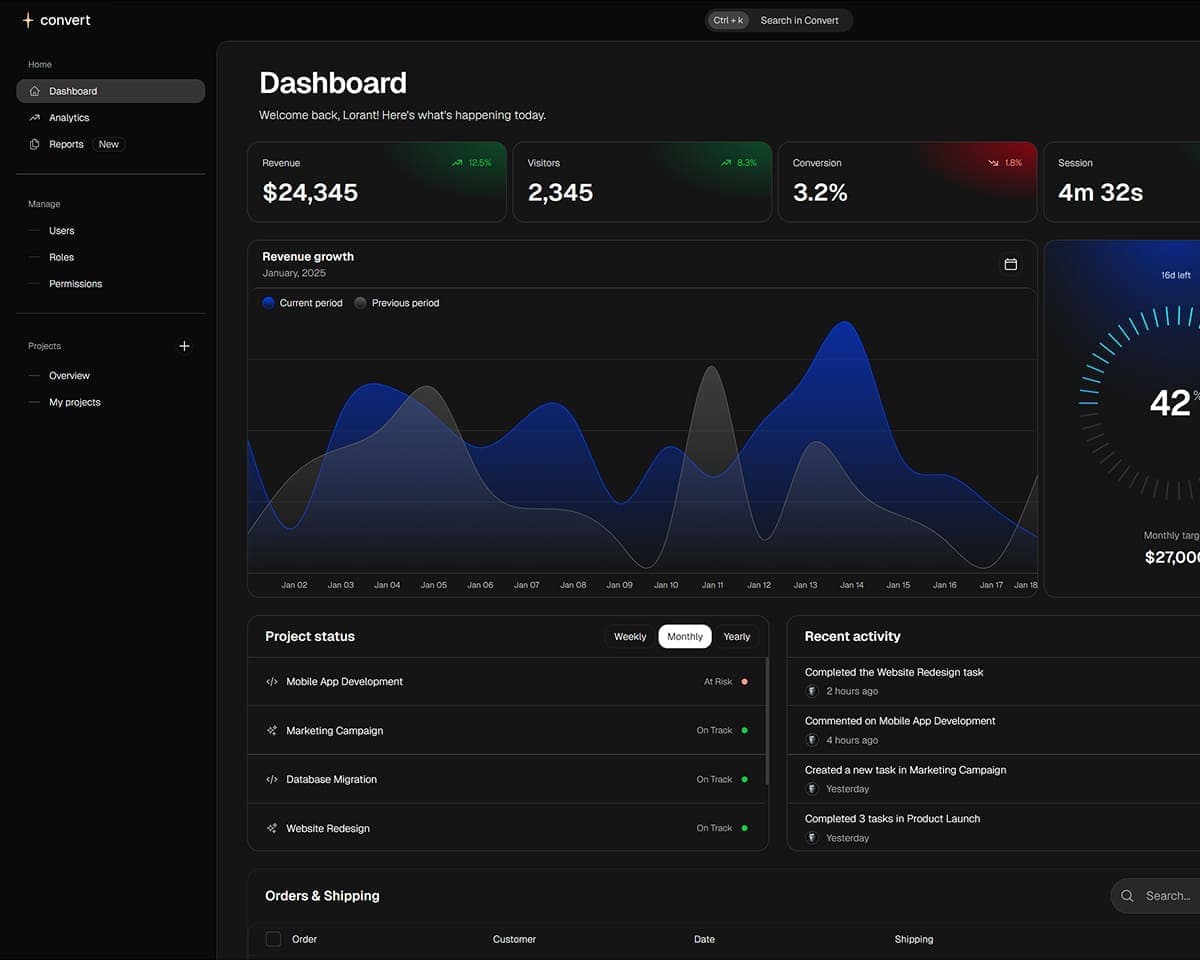Click the magnifier in Orders & Shipping search

pyautogui.click(x=1127, y=895)
